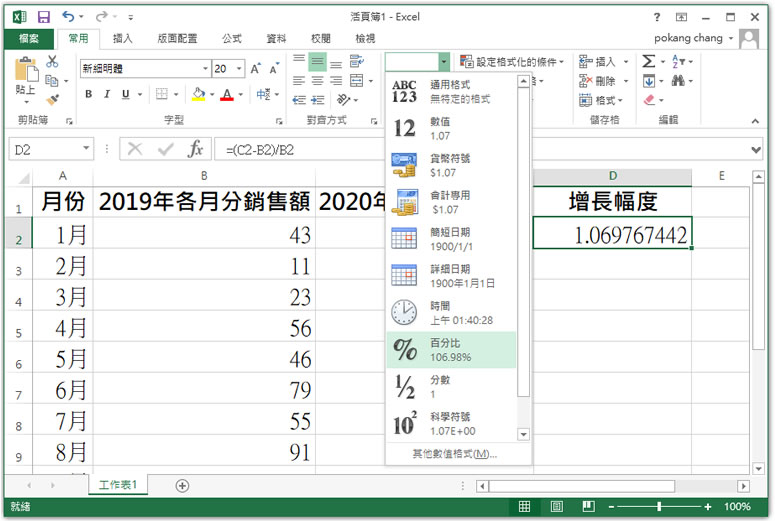This screenshot has width=775, height=521.
Task: Switch to the 插入 Insert tab
Action: (123, 39)
